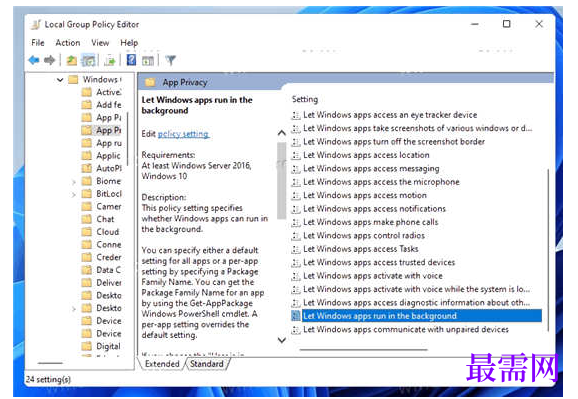Click the Local Group Policy Editor title icon
The image size is (578, 399).
(36, 24)
